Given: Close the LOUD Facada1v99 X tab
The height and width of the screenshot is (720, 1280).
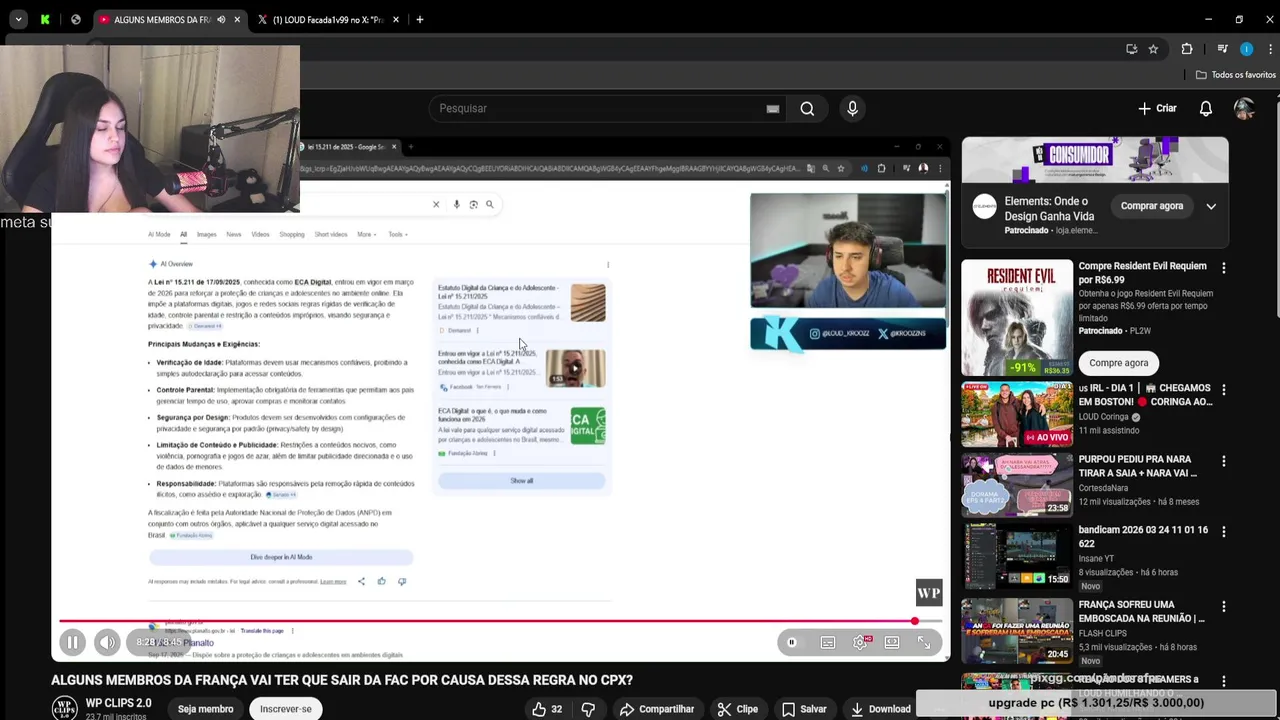Looking at the screenshot, I should [x=396, y=20].
